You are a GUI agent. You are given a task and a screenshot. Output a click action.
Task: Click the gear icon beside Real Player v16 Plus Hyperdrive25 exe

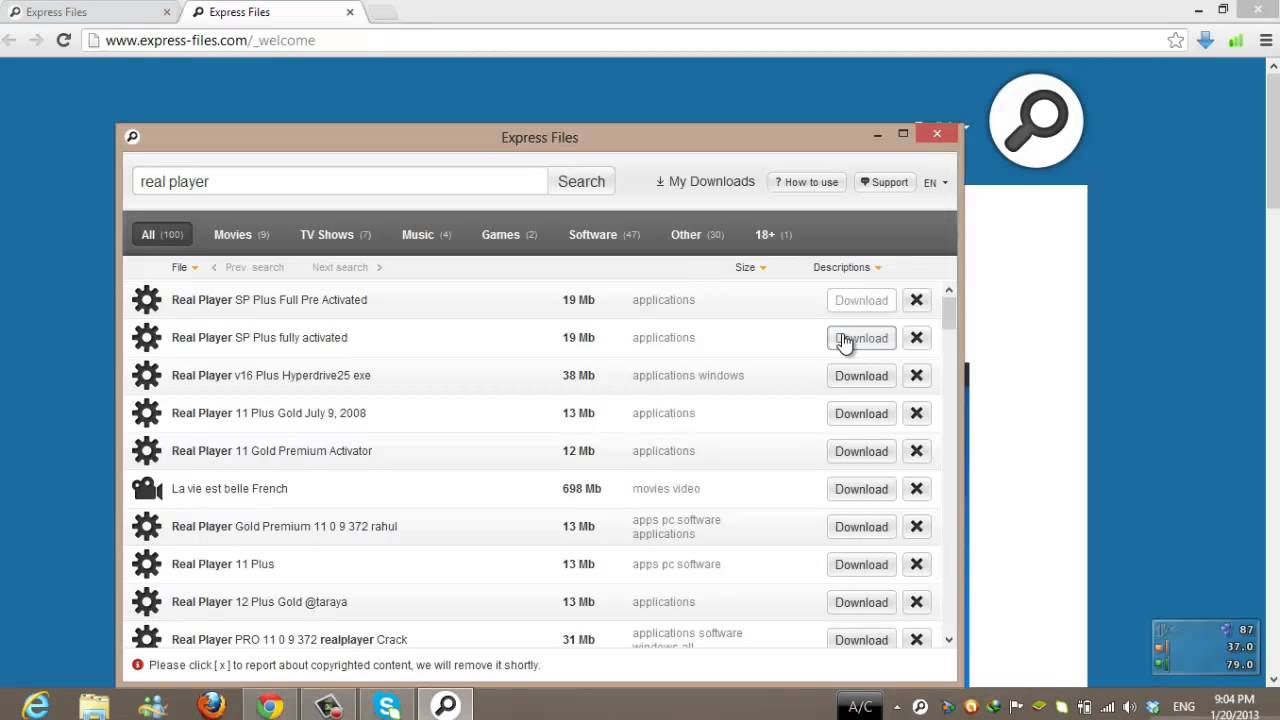147,376
